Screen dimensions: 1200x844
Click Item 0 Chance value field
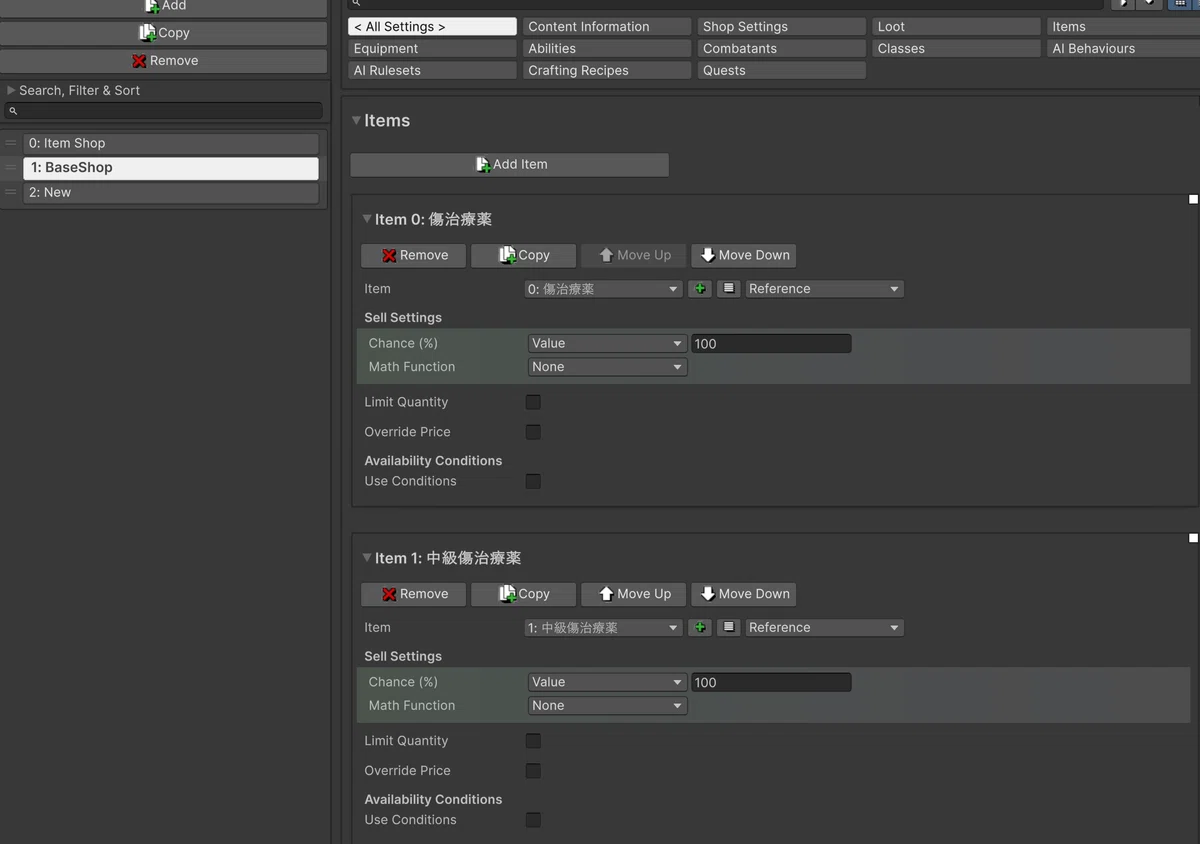point(771,343)
